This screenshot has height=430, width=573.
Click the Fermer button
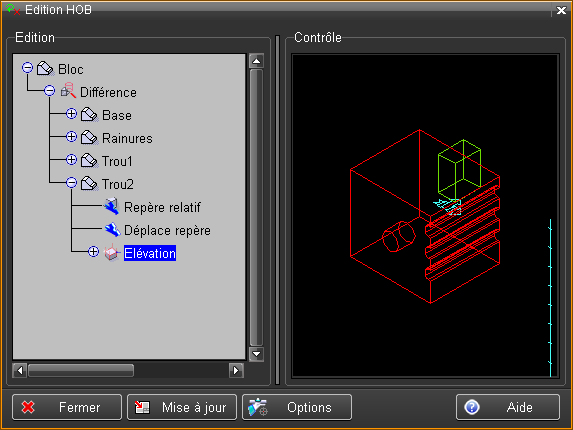pos(67,407)
